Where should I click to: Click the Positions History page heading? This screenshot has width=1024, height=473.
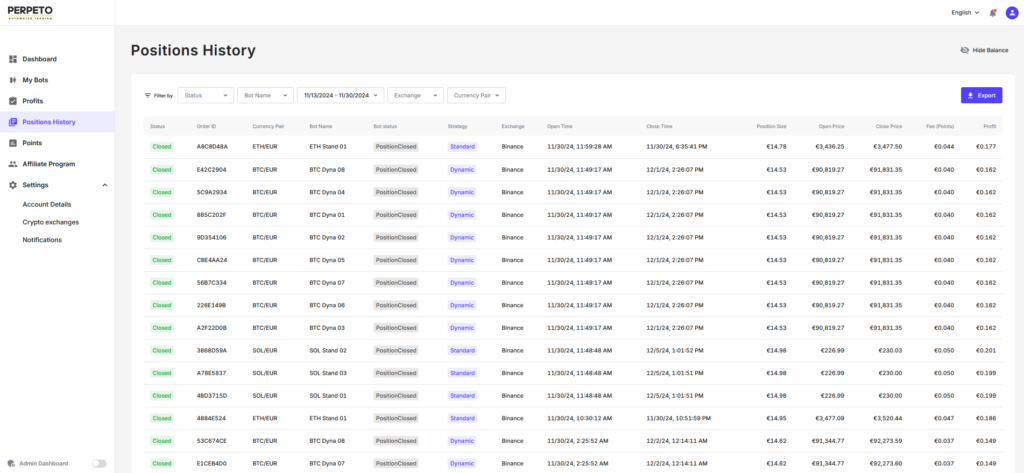[x=193, y=50]
